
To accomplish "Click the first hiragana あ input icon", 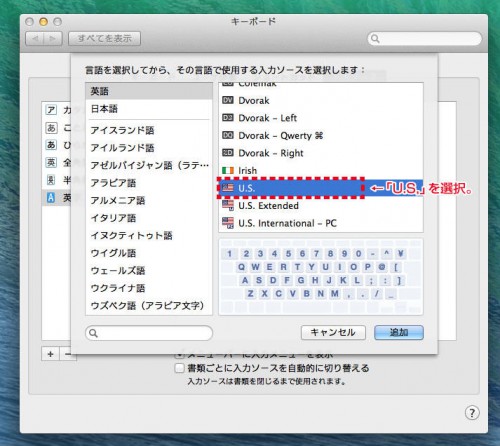I will 51,127.
